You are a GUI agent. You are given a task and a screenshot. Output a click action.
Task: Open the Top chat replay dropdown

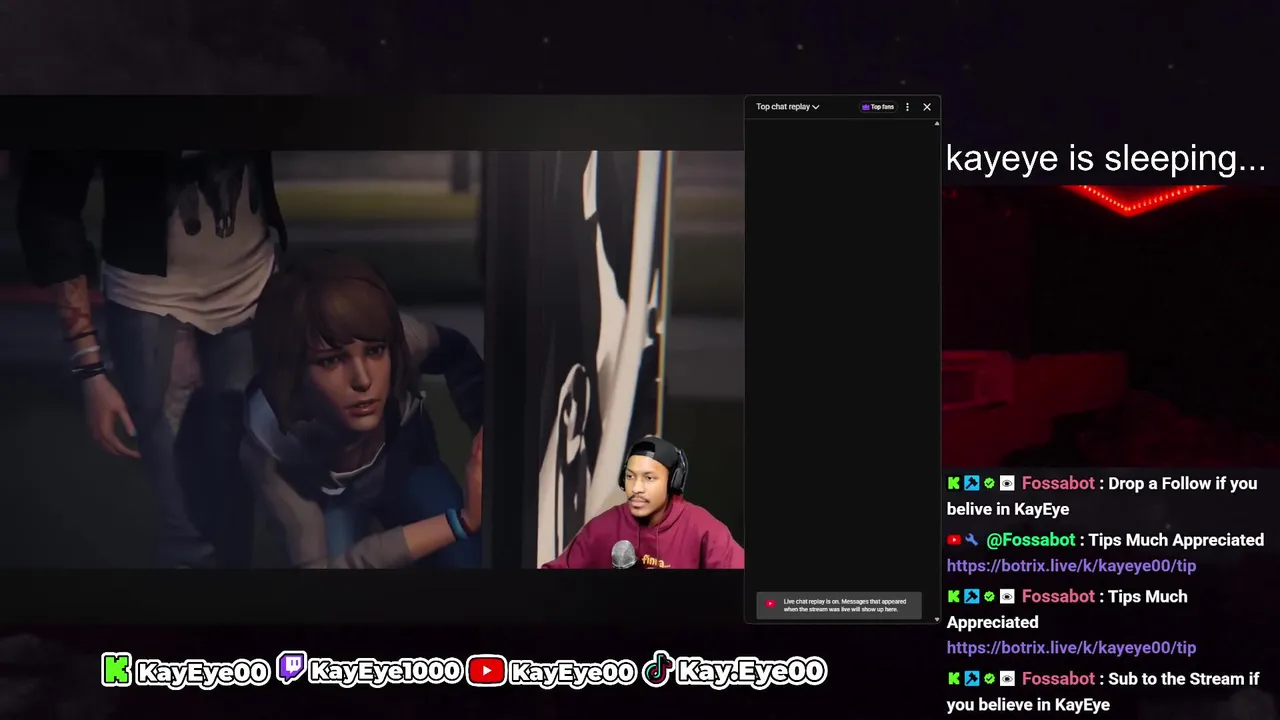(x=788, y=107)
